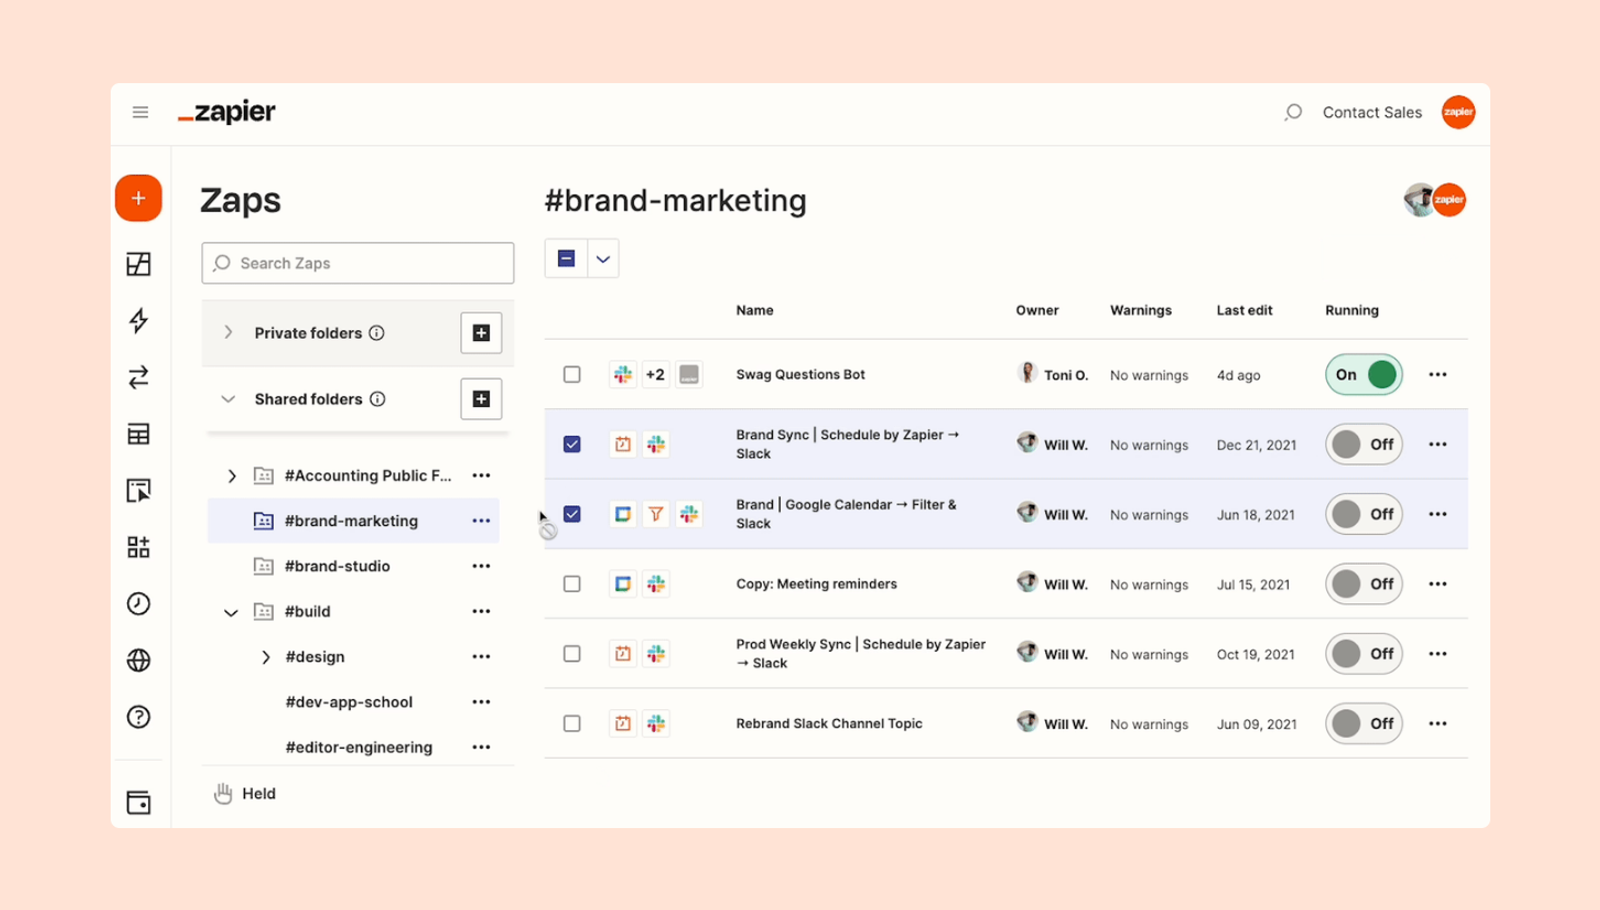Viewport: 1600px width, 910px height.
Task: Open the Tables icon in sidebar
Action: coord(139,434)
